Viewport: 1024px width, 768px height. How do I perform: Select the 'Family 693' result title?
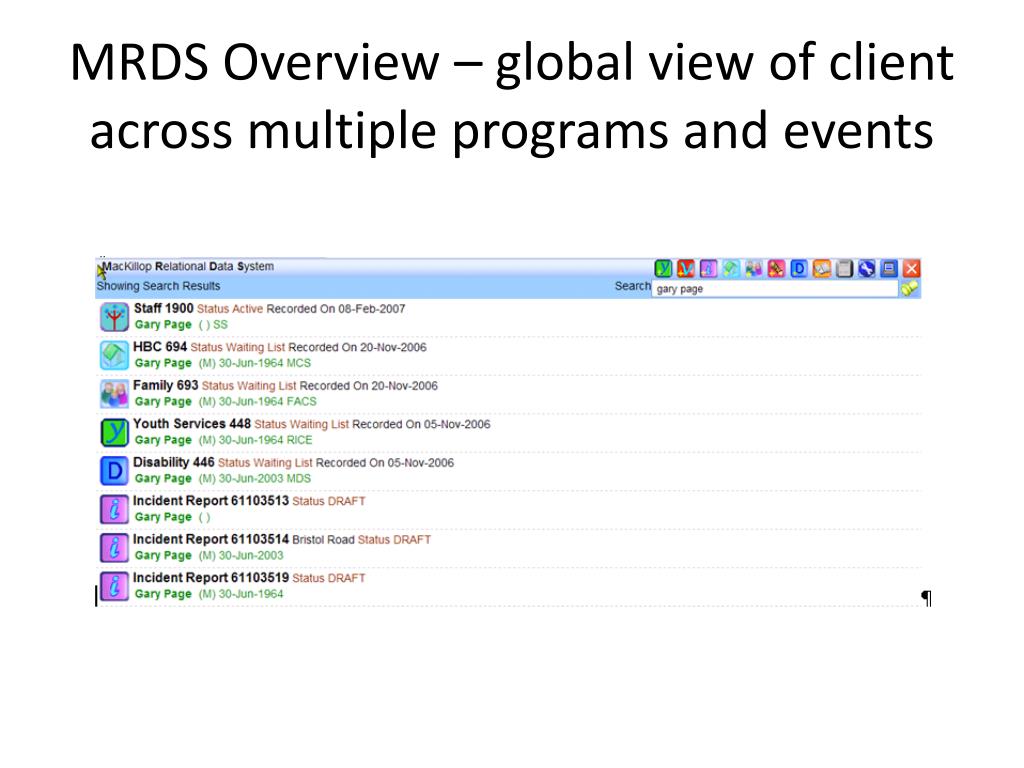(x=165, y=385)
